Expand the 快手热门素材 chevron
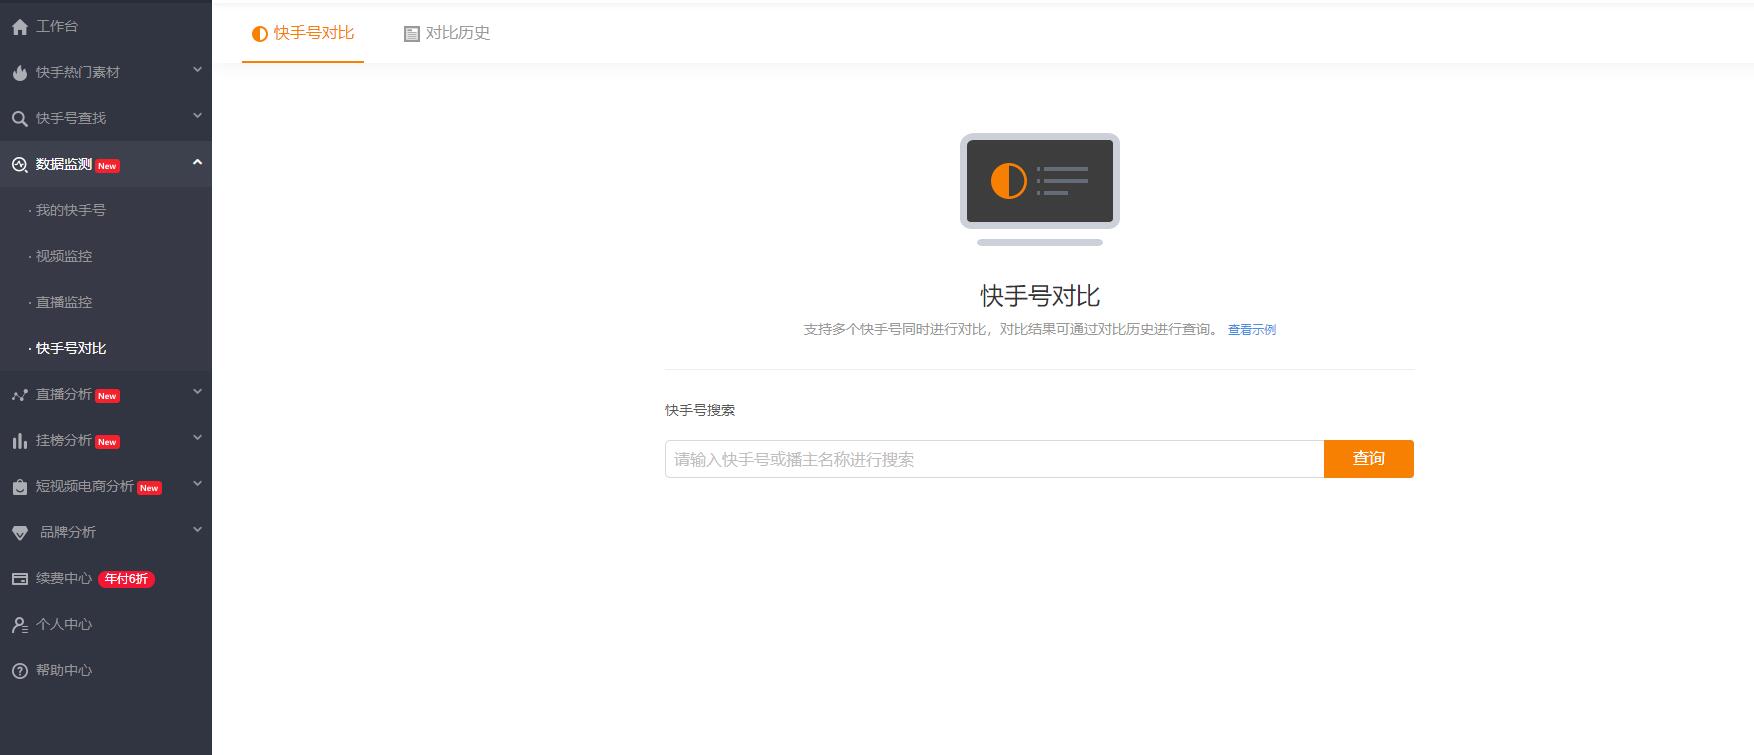Screen dimensions: 1754x755 (197, 70)
